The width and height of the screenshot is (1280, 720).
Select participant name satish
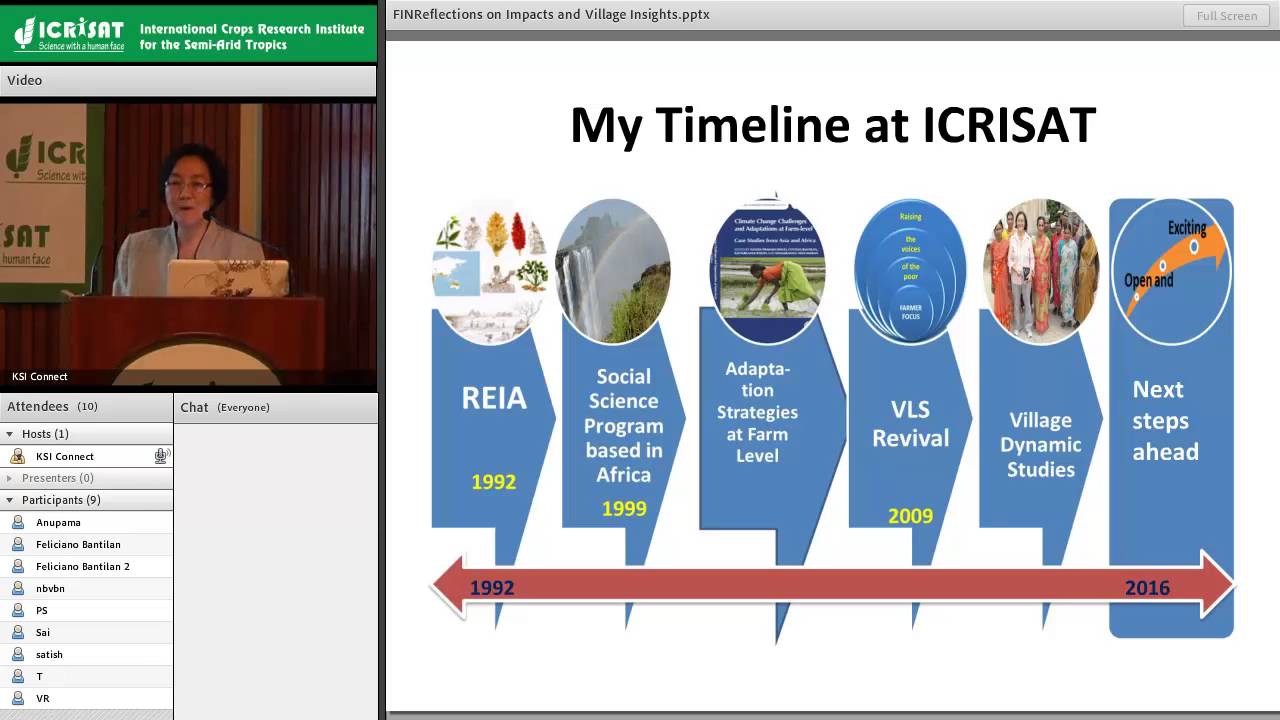(x=49, y=654)
